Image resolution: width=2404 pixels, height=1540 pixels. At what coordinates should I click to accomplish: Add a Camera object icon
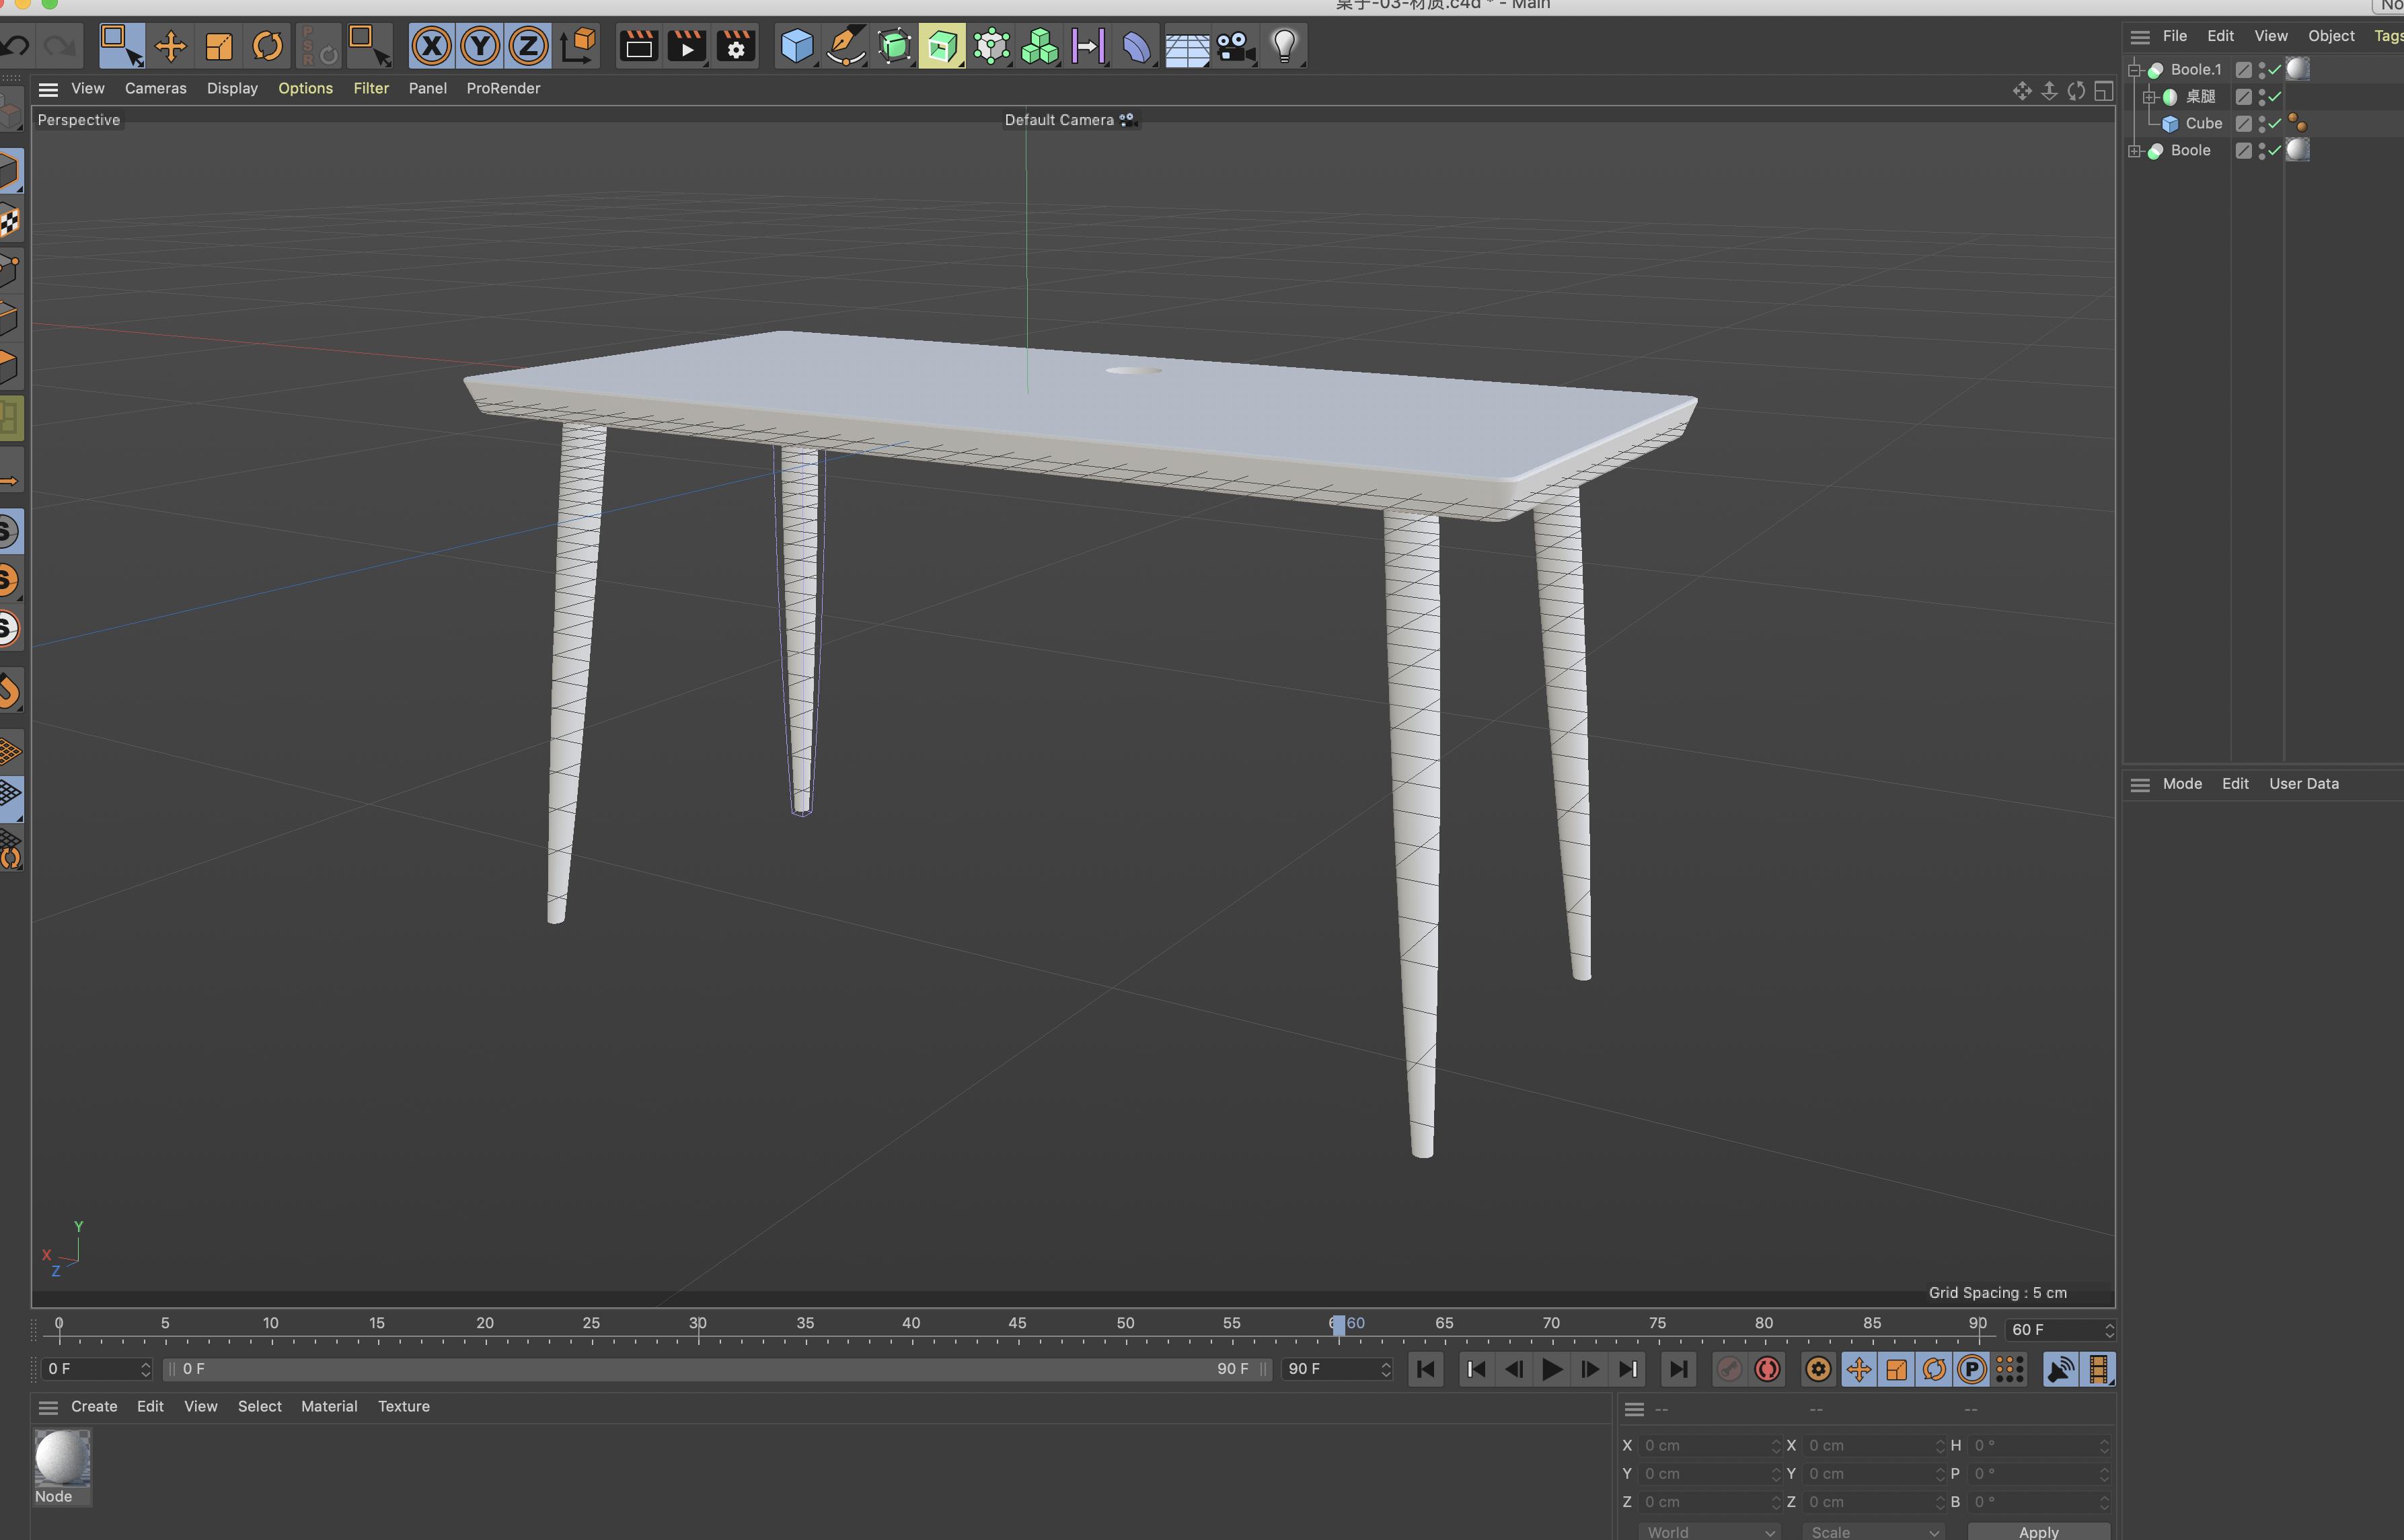pyautogui.click(x=1236, y=46)
